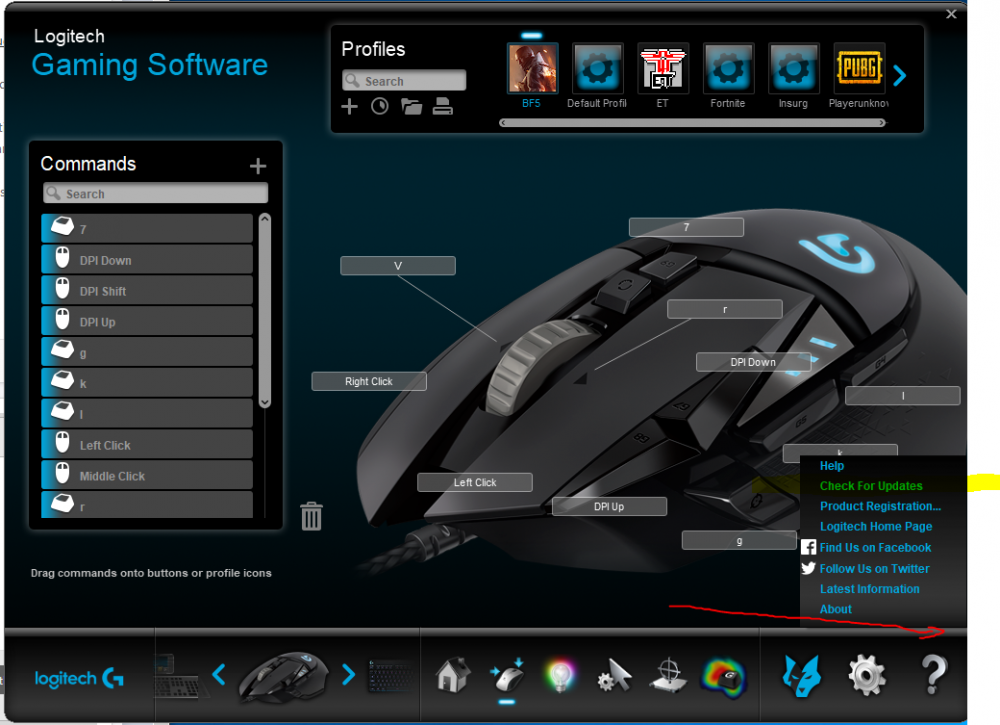Click the Profiles search field
The width and height of the screenshot is (1000, 725).
click(404, 81)
